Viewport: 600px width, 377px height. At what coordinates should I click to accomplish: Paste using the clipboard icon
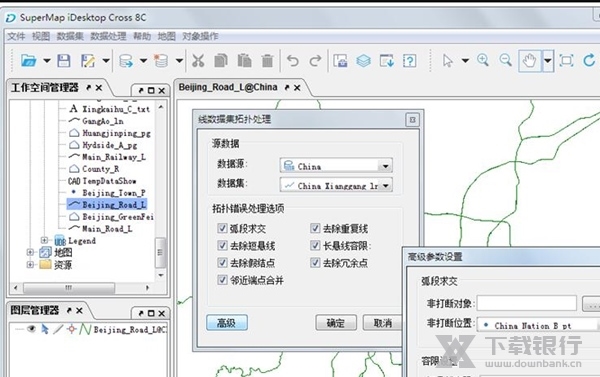(244, 60)
